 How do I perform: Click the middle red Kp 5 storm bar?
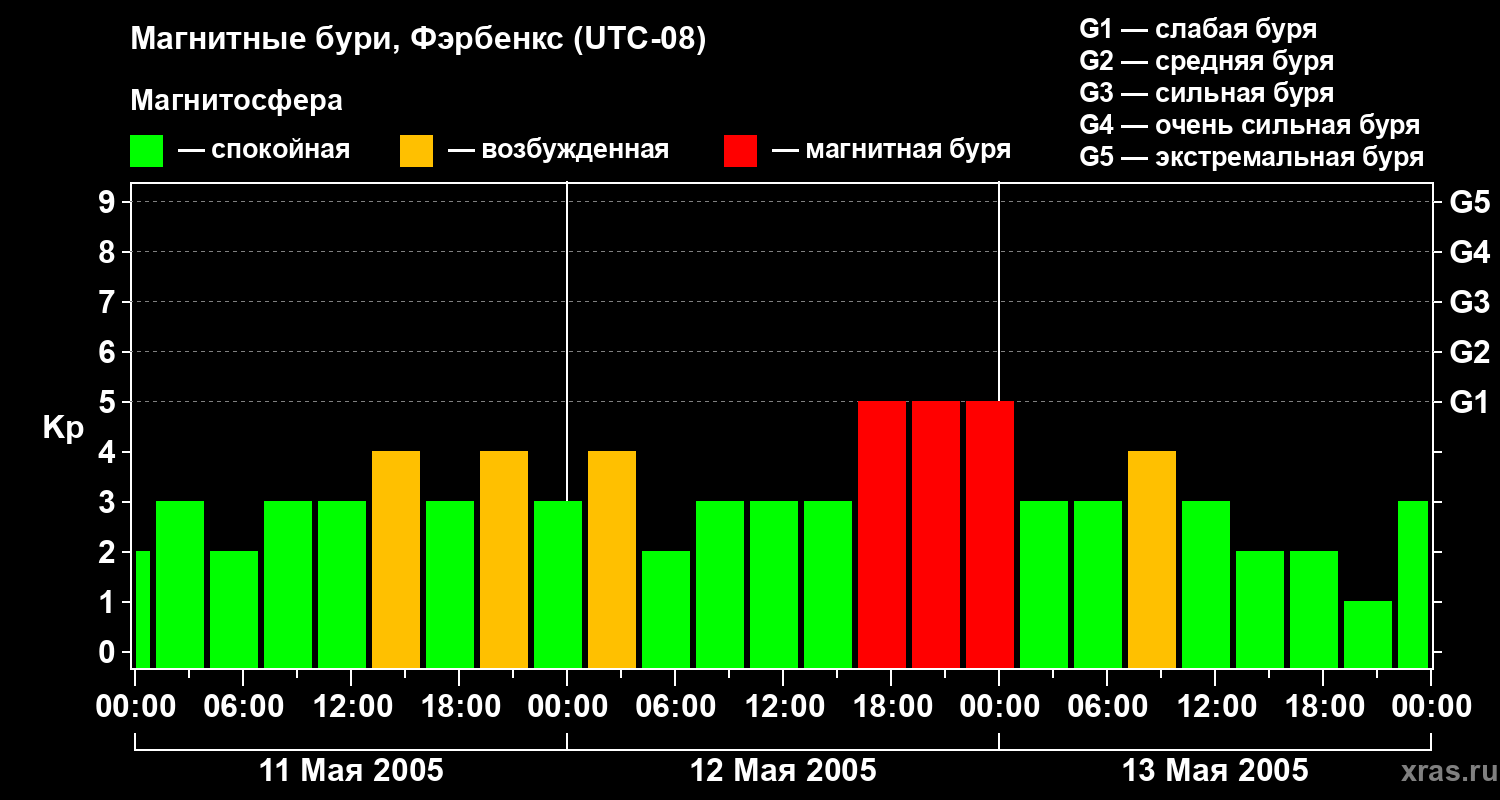tap(936, 535)
